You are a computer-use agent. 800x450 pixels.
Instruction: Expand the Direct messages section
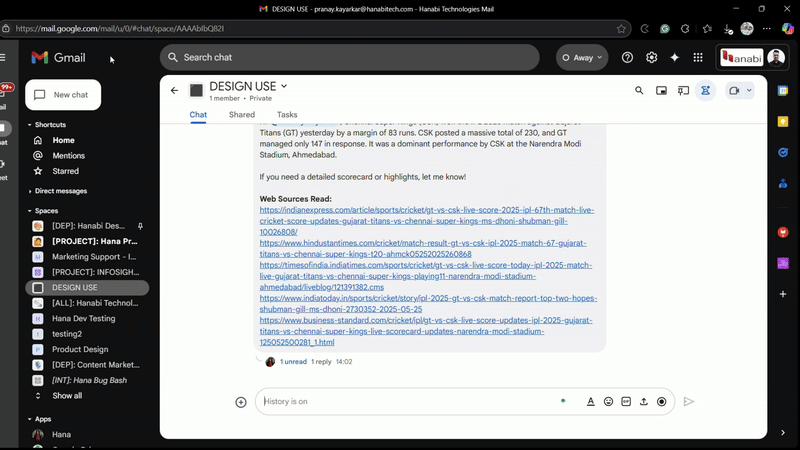29,190
